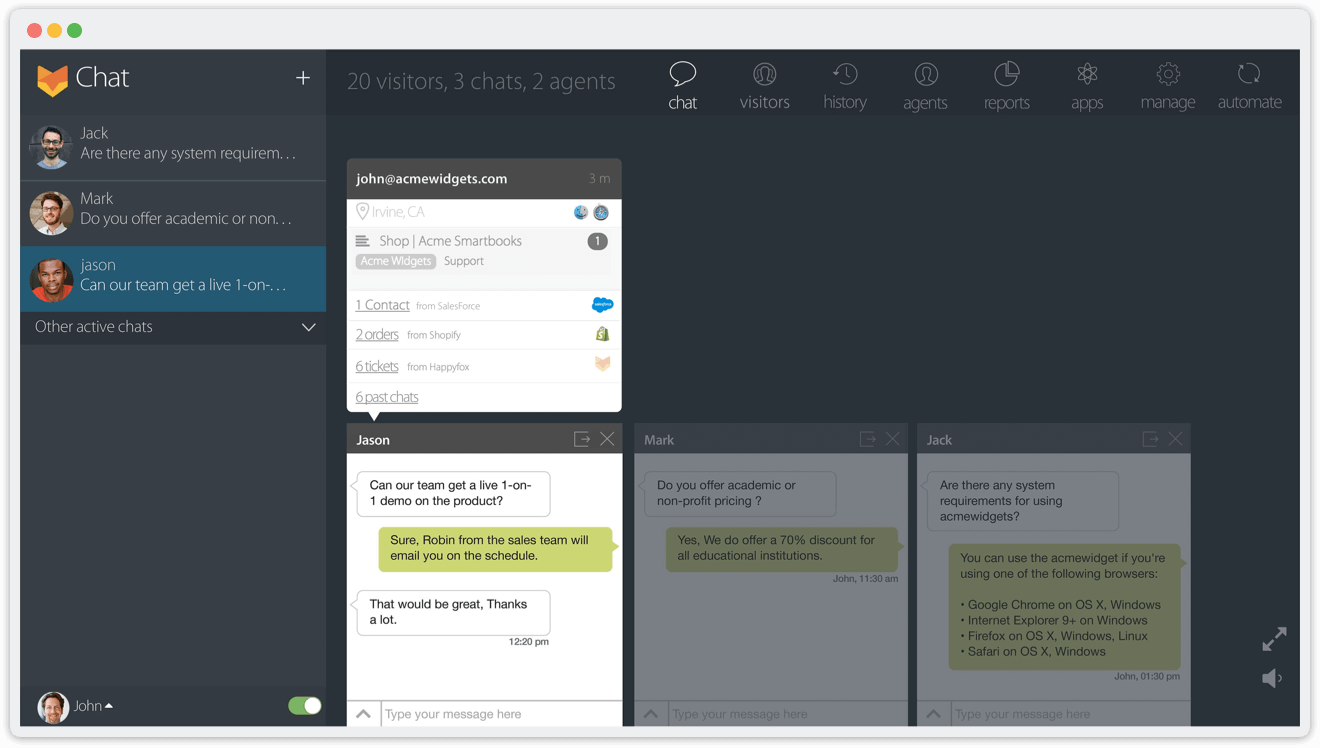The width and height of the screenshot is (1320, 748).
Task: Open the 1 Contact Salesforce link
Action: (x=383, y=305)
